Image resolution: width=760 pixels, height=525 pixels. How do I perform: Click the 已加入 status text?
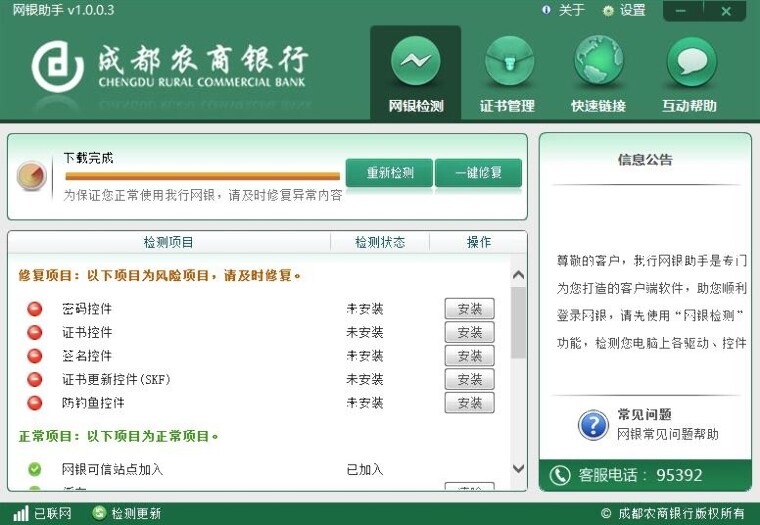point(364,469)
